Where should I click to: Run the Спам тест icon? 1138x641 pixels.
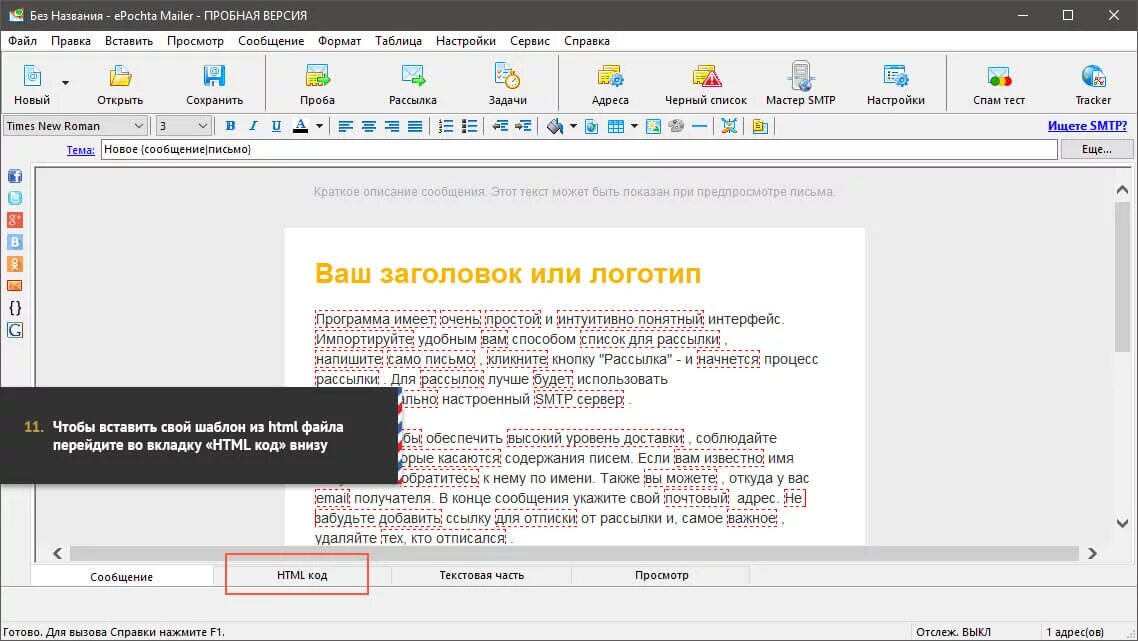[x=999, y=75]
